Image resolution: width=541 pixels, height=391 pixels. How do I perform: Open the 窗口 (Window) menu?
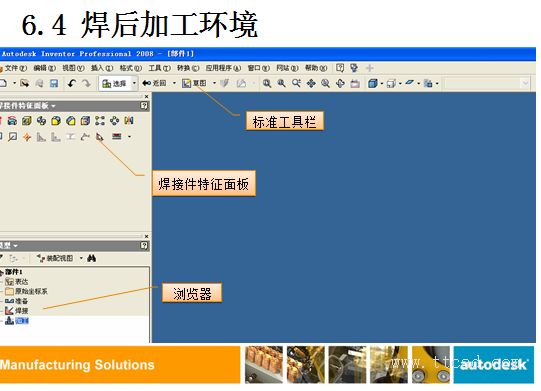258,68
